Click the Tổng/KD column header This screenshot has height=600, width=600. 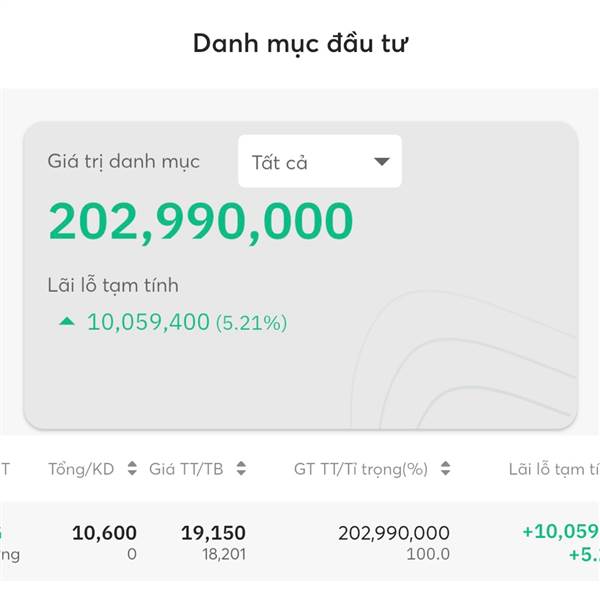[x=81, y=469]
